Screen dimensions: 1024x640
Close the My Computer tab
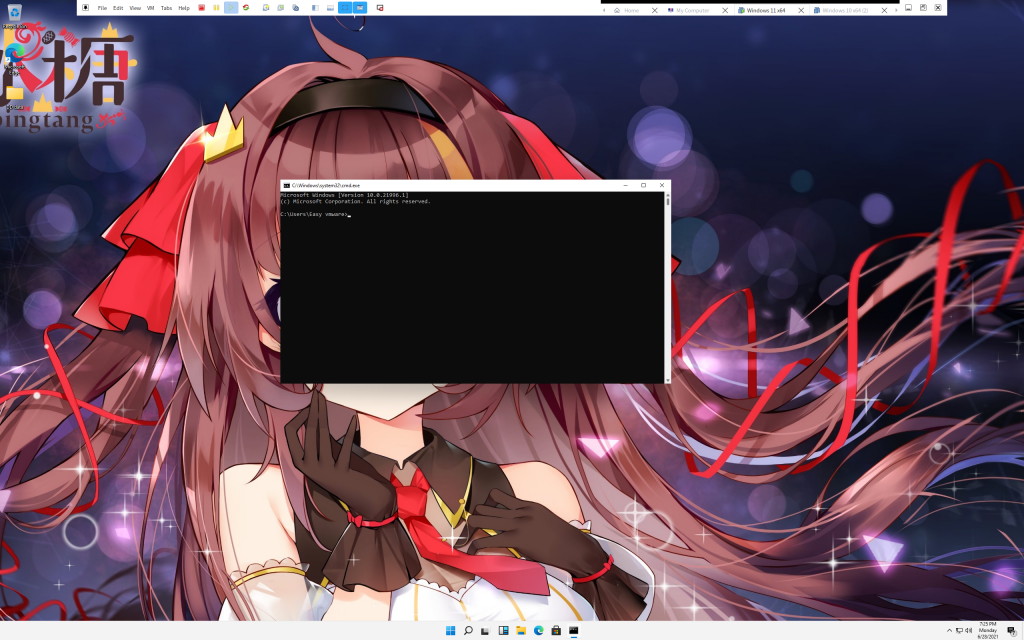click(x=725, y=10)
